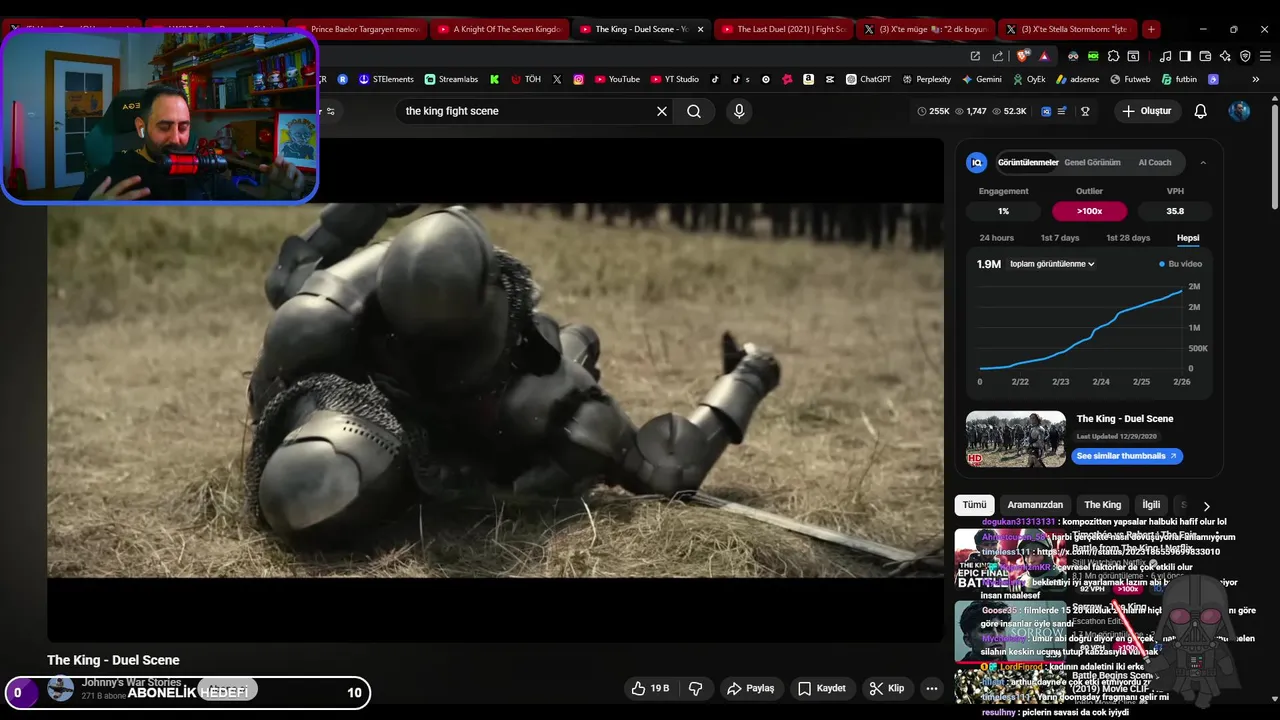
Task: Clear the search box with X
Action: (661, 111)
